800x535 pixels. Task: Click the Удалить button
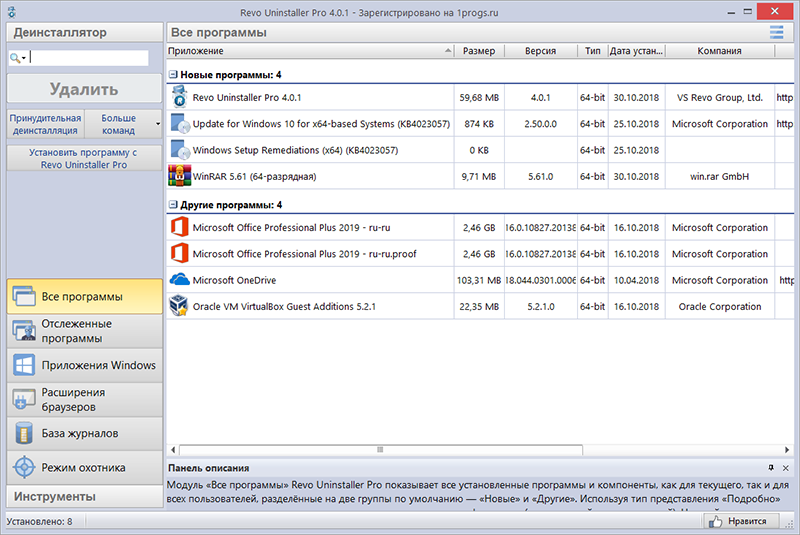[x=85, y=89]
